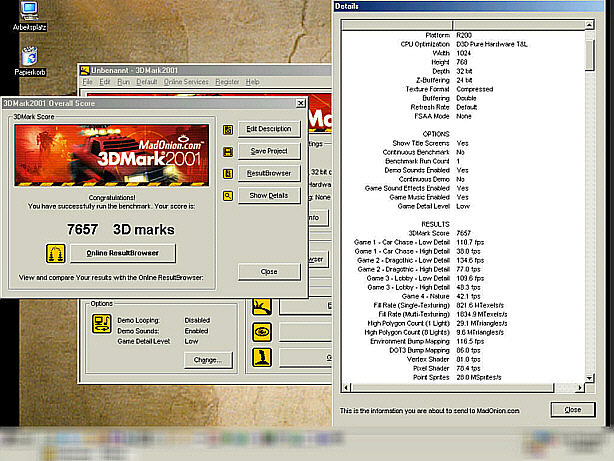The image size is (614, 461).
Task: Select the Pixel Shader row
Action: click(463, 369)
